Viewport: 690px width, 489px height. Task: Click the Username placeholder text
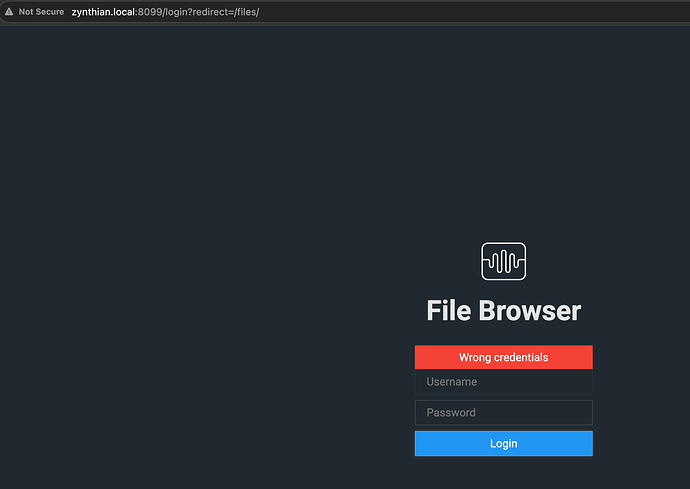[451, 382]
